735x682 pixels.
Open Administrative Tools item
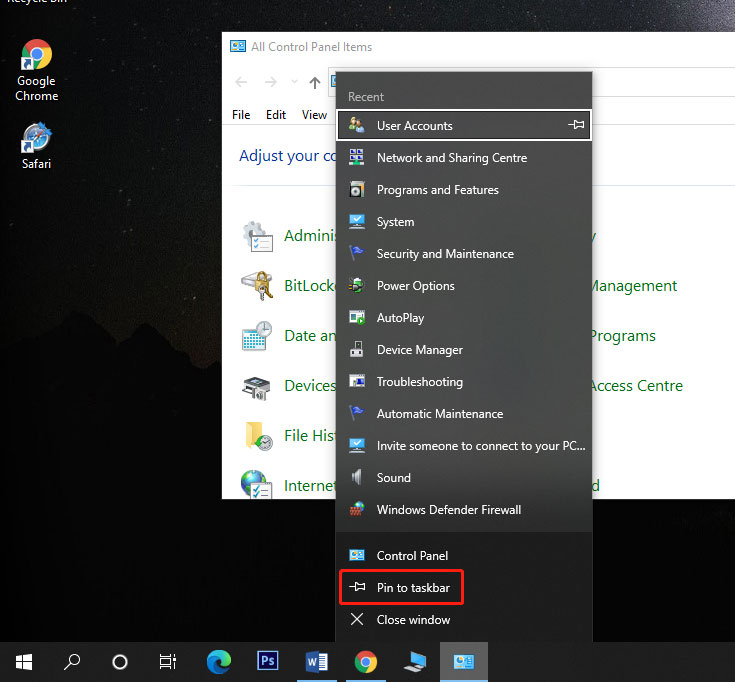pyautogui.click(x=288, y=236)
